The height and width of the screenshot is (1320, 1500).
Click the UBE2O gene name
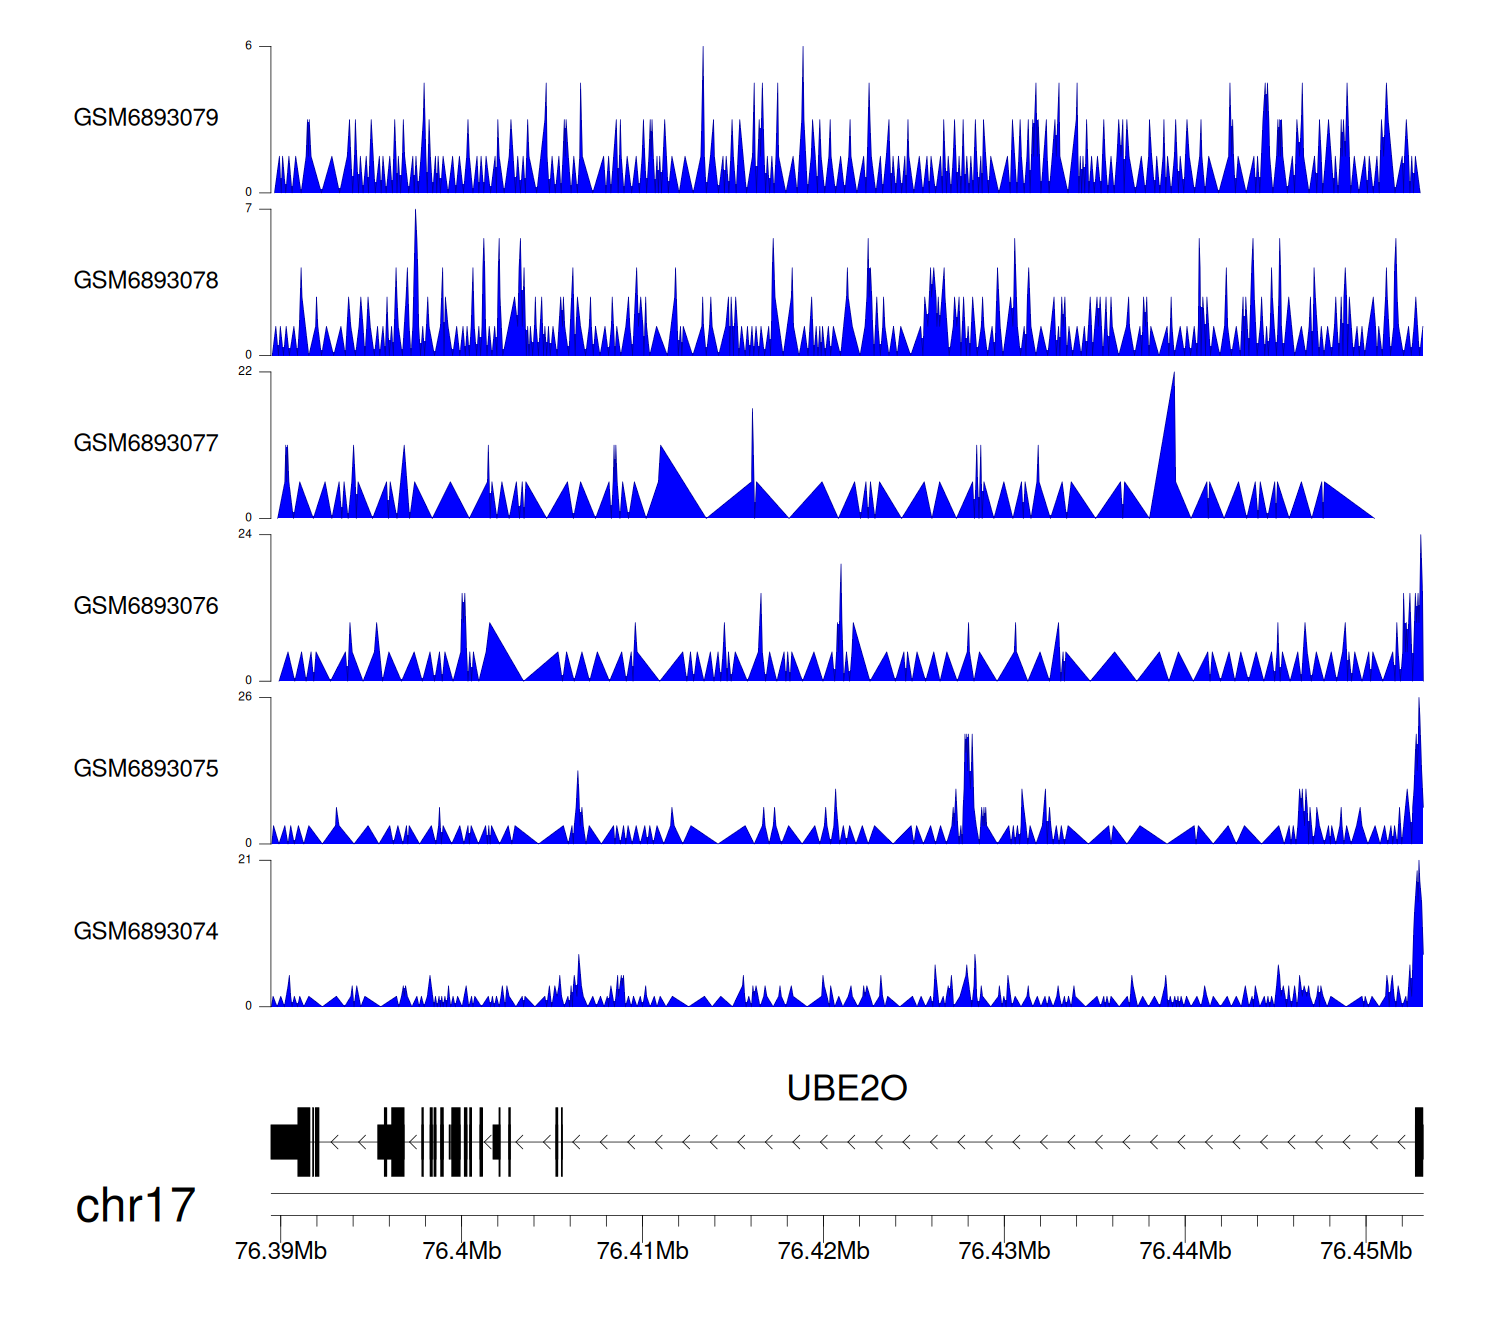(x=846, y=1088)
